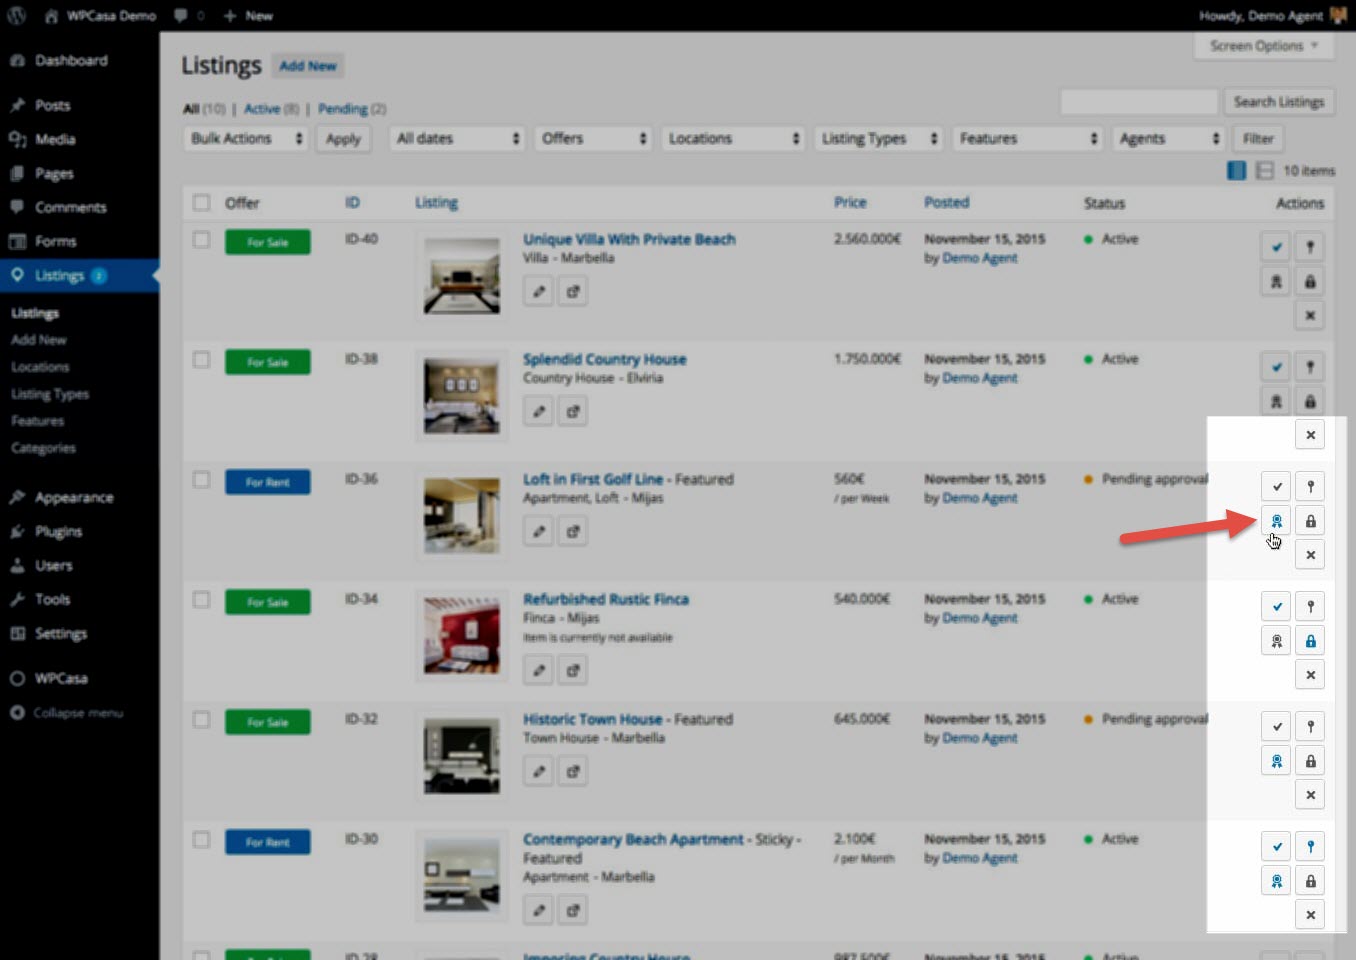Open the comments bubble in the admin bar
Image resolution: width=1356 pixels, height=960 pixels.
pyautogui.click(x=188, y=15)
